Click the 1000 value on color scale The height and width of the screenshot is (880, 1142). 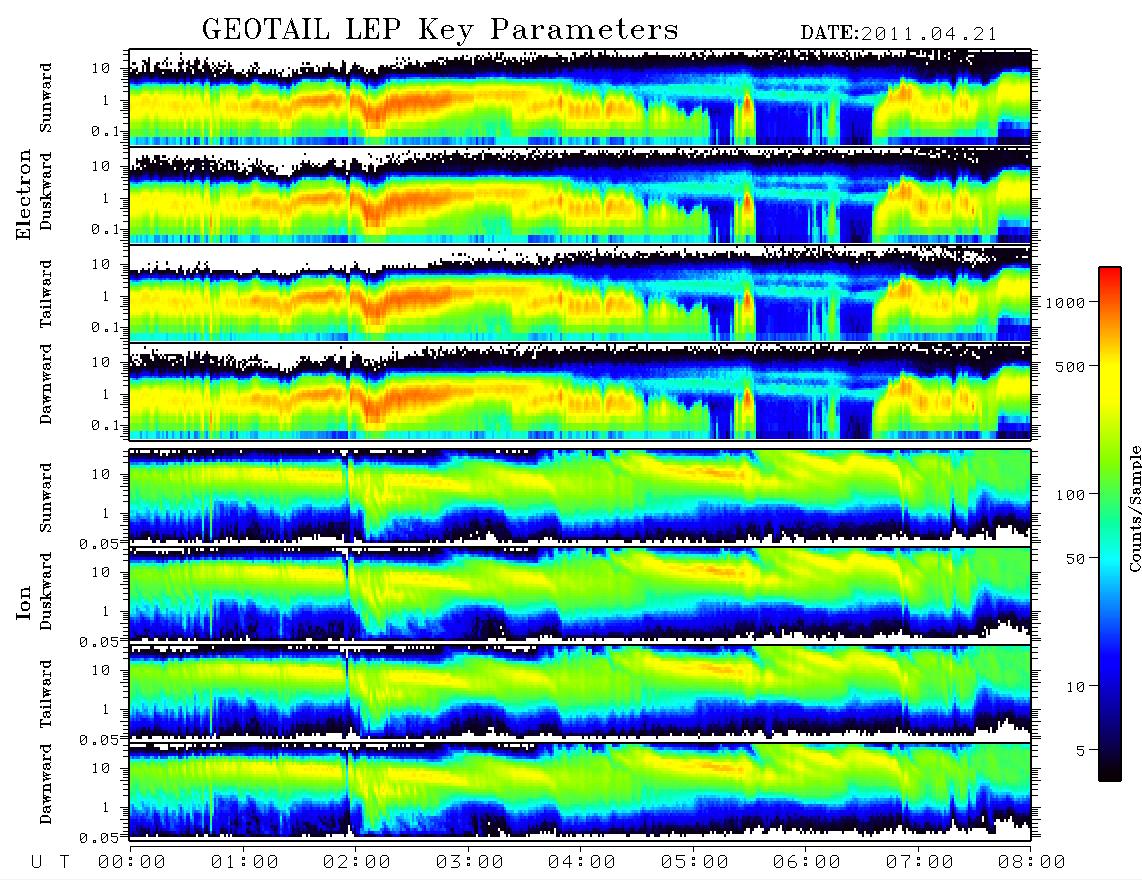point(1066,302)
